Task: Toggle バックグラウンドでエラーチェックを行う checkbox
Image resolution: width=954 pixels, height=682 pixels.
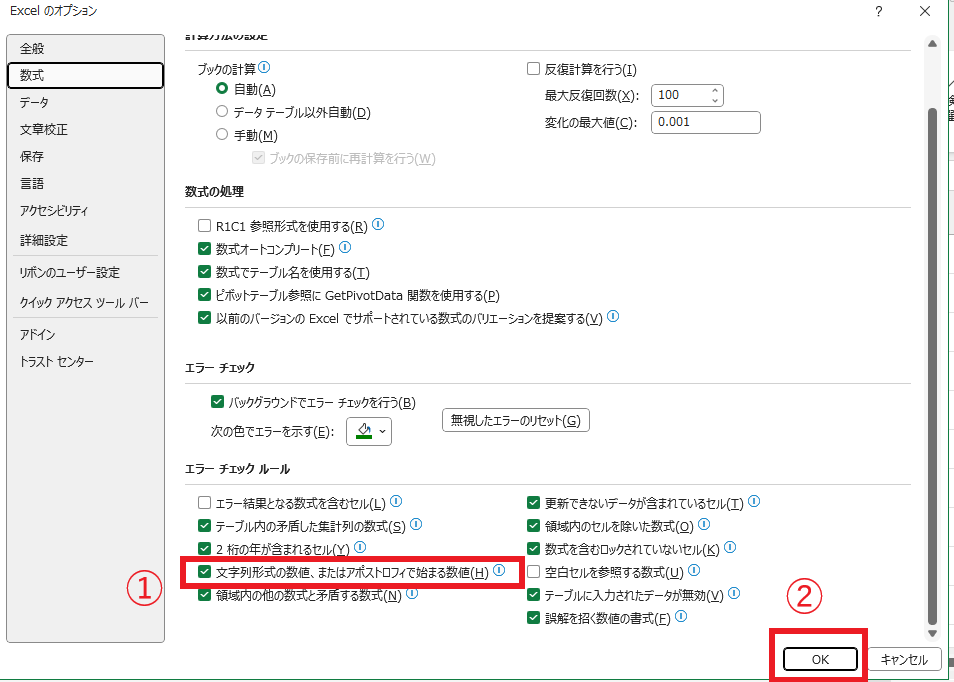Action: tap(217, 402)
